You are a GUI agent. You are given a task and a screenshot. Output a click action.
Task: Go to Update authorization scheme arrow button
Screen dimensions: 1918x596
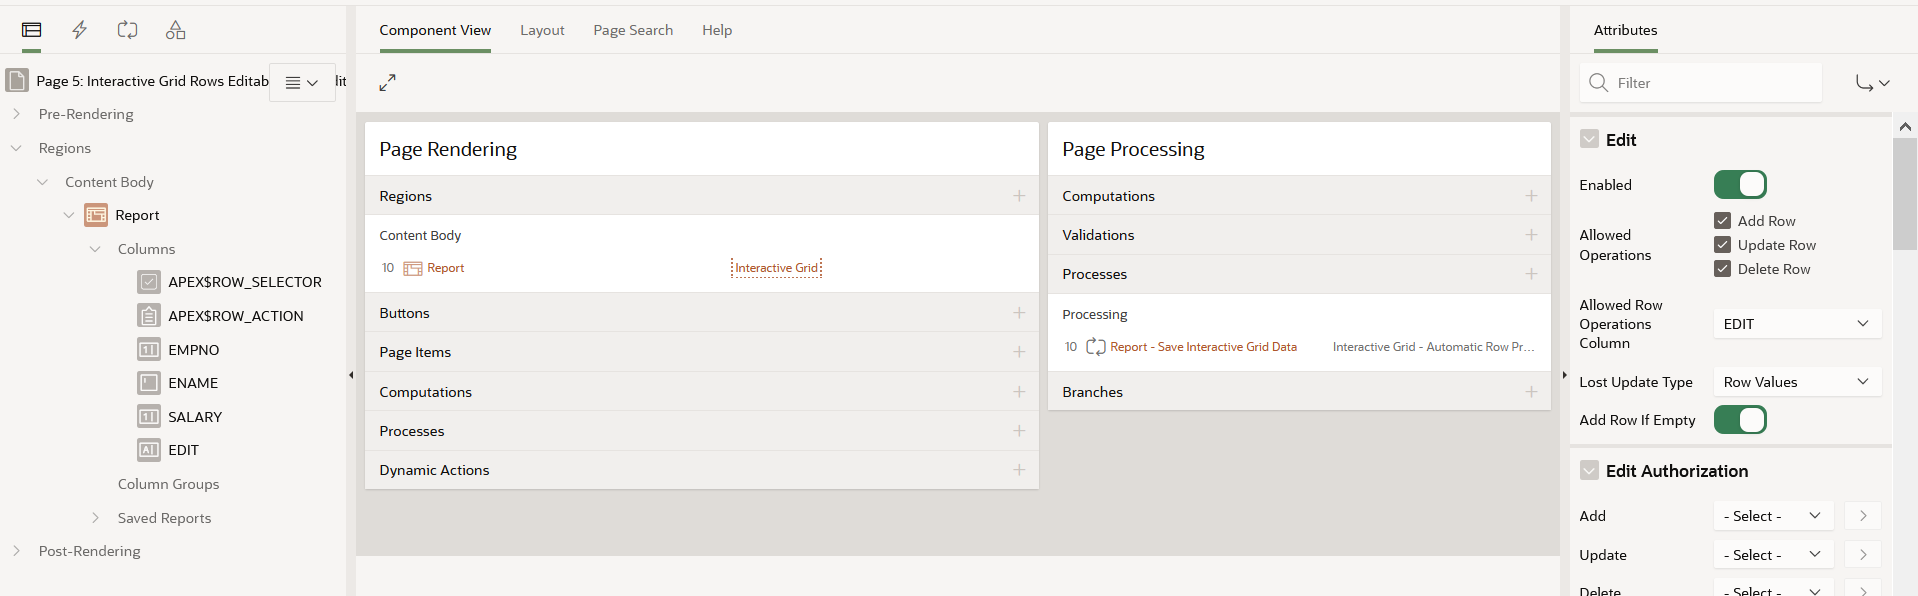(x=1863, y=555)
